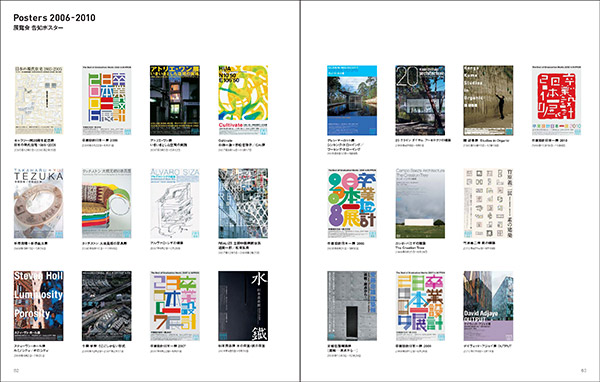Open the アトリエ・ワン night street poster
600x382 pixels.
click(x=175, y=100)
